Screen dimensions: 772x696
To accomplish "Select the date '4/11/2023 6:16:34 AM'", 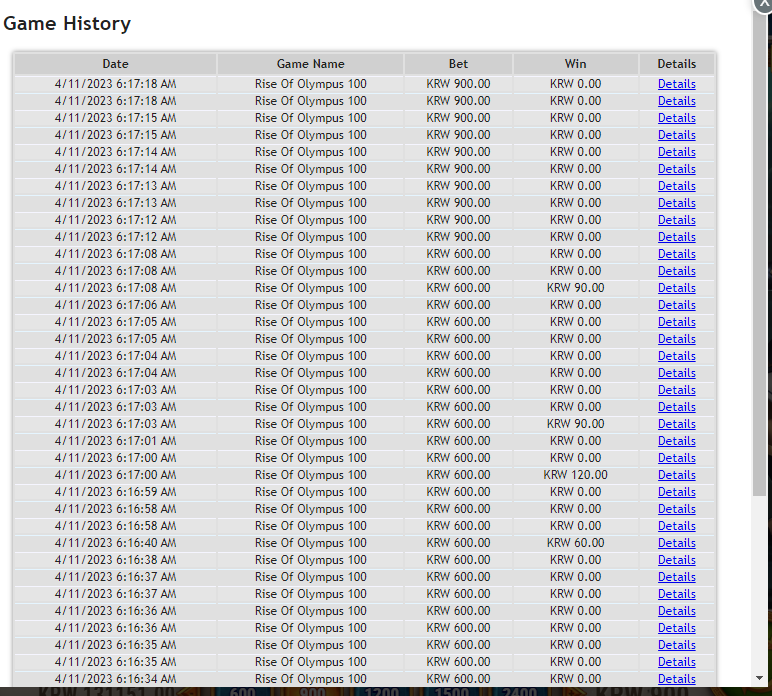I will pyautogui.click(x=115, y=679).
